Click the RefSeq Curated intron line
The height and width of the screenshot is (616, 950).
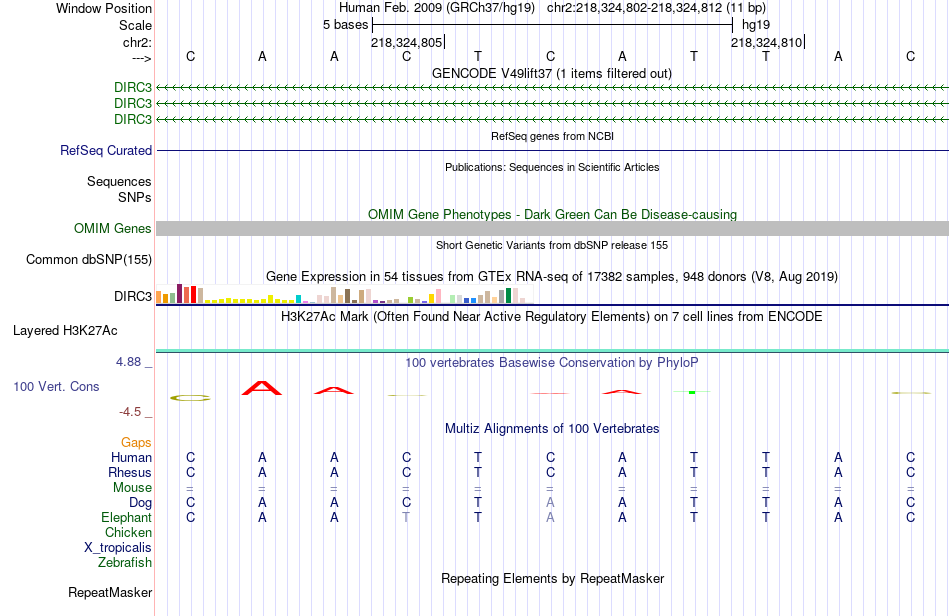[552, 150]
